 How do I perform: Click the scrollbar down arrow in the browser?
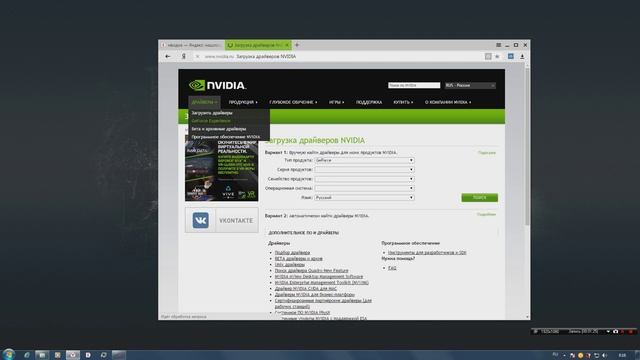tap(527, 317)
